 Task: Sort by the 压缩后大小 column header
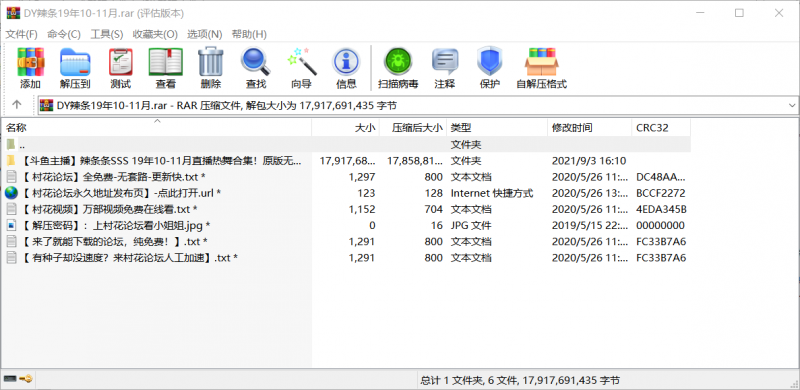pos(413,128)
